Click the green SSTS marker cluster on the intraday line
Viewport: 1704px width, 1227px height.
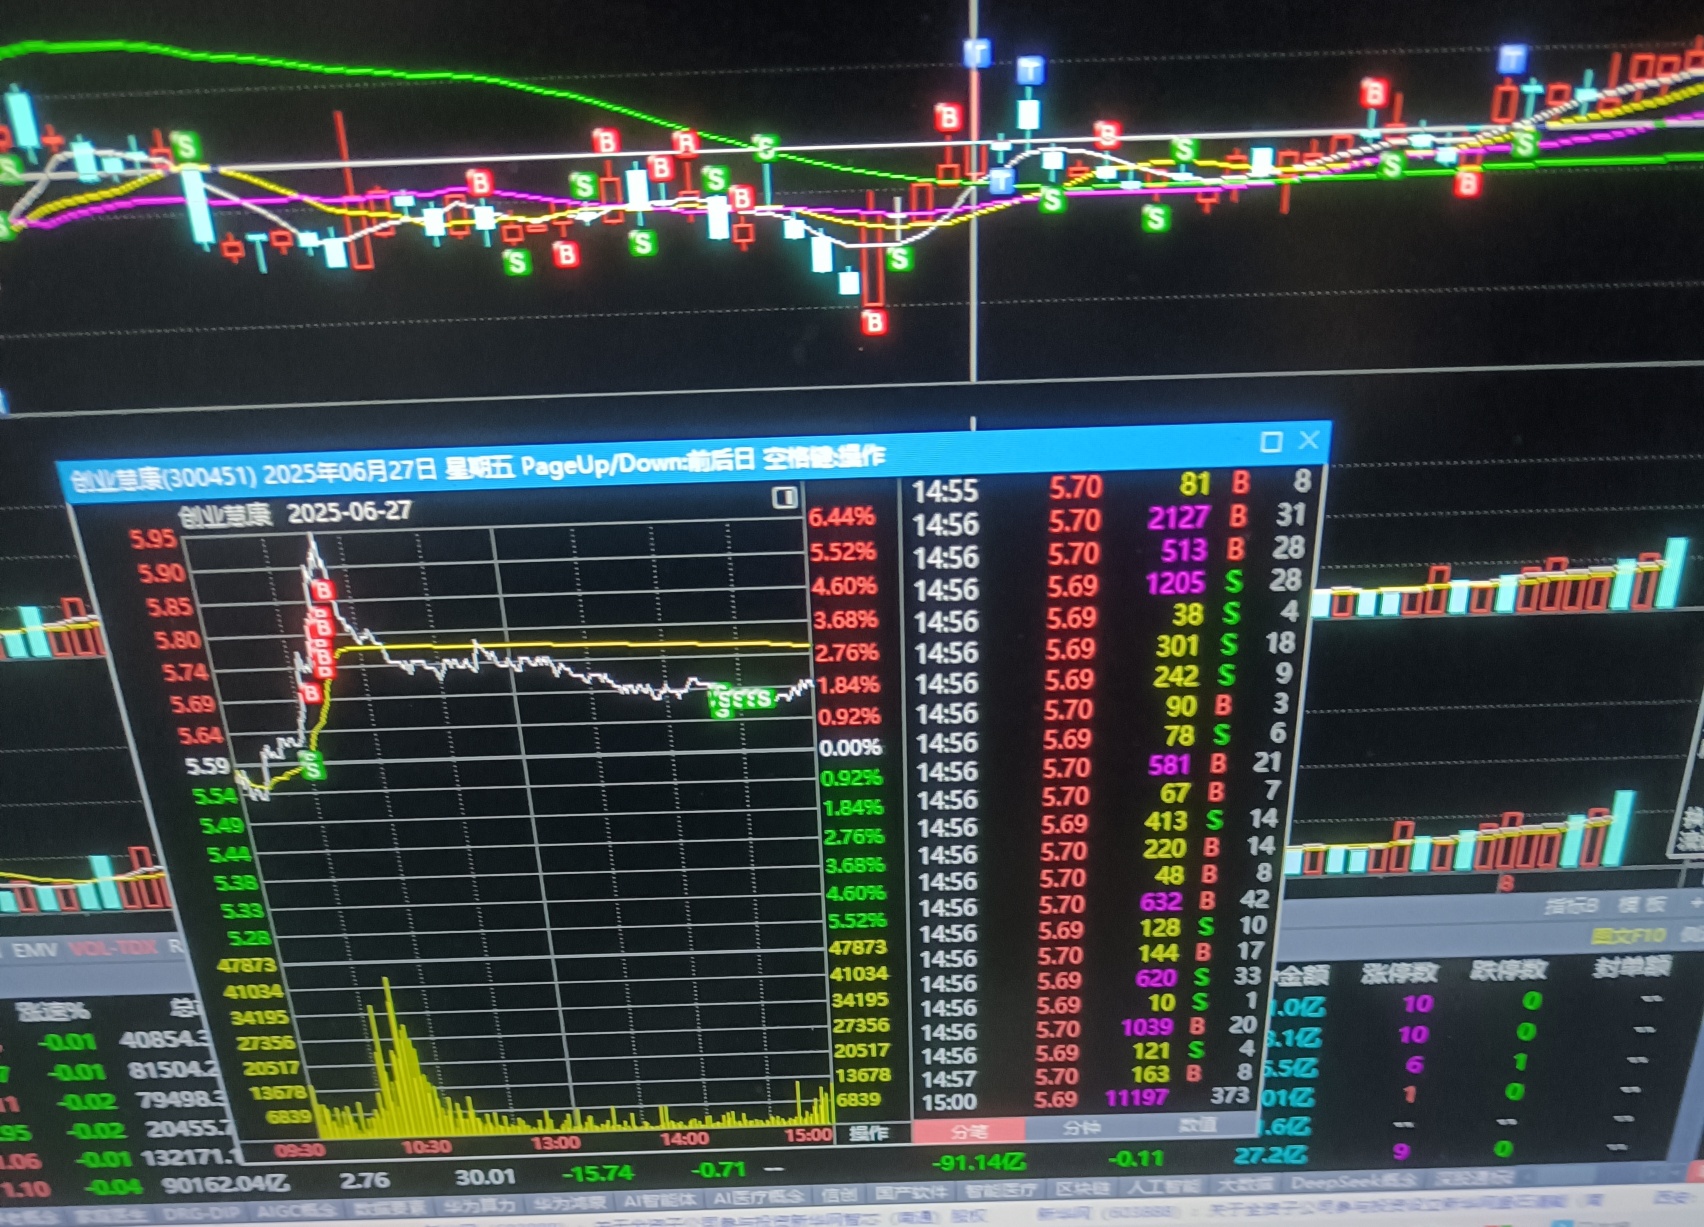point(741,699)
